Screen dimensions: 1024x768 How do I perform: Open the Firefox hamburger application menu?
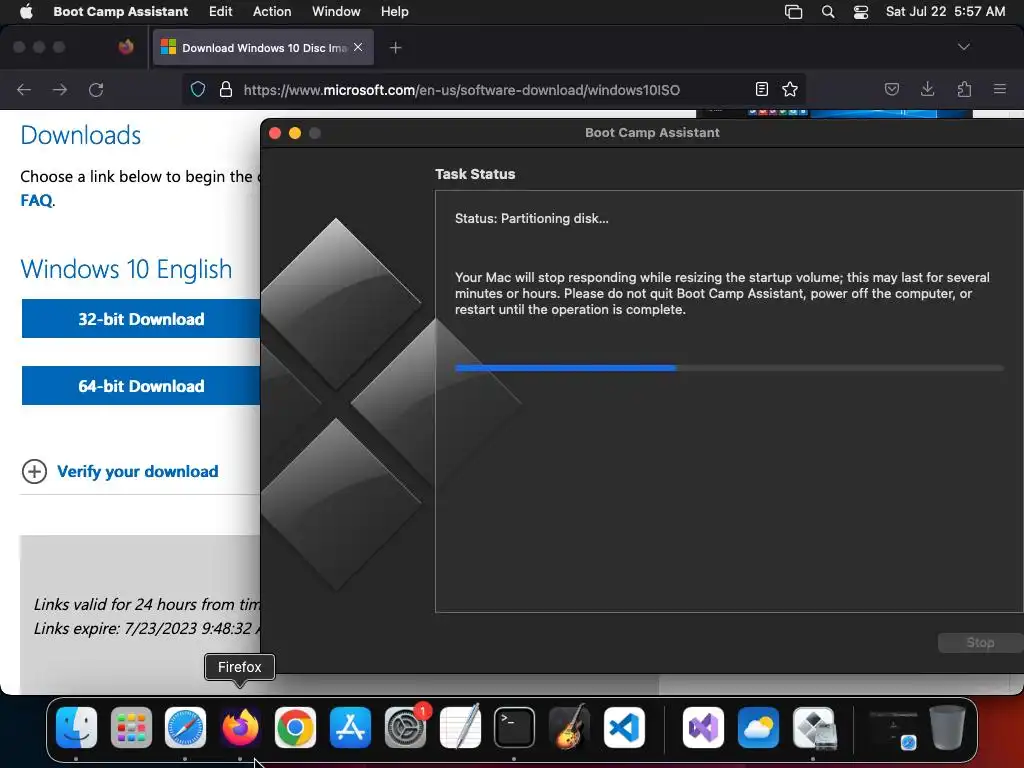(x=999, y=89)
